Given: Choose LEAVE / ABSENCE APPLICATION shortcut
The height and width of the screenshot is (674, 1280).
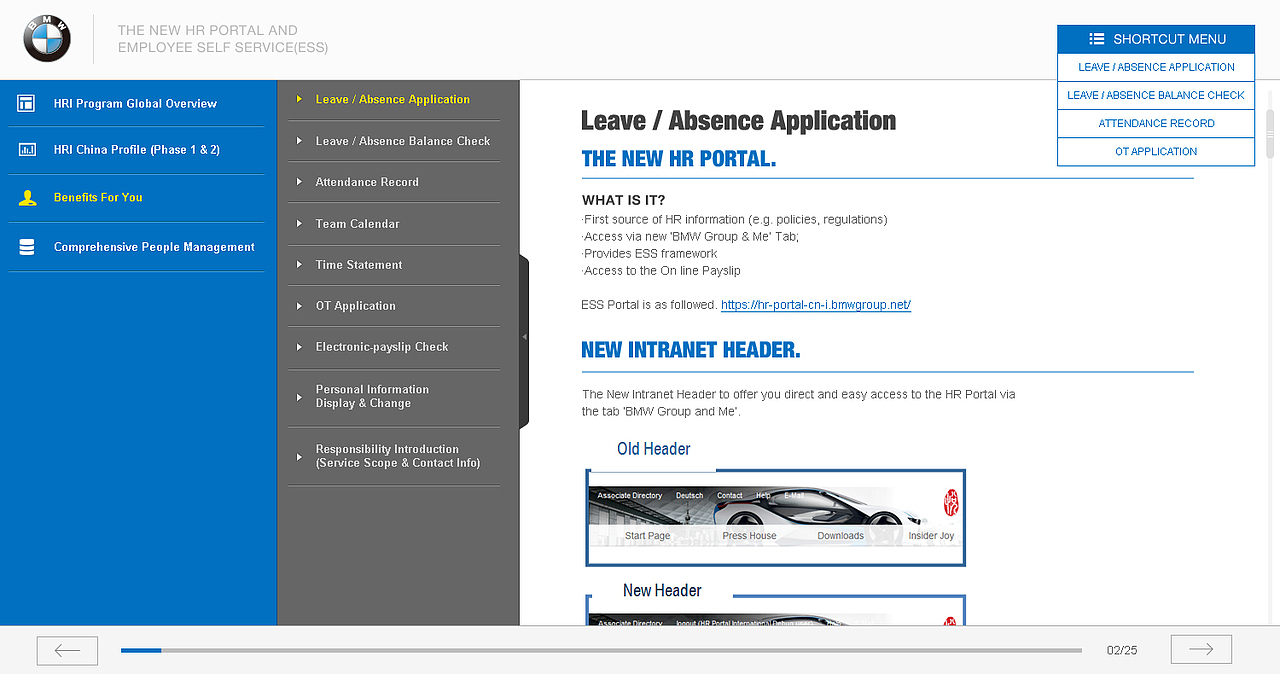Looking at the screenshot, I should click(1156, 67).
